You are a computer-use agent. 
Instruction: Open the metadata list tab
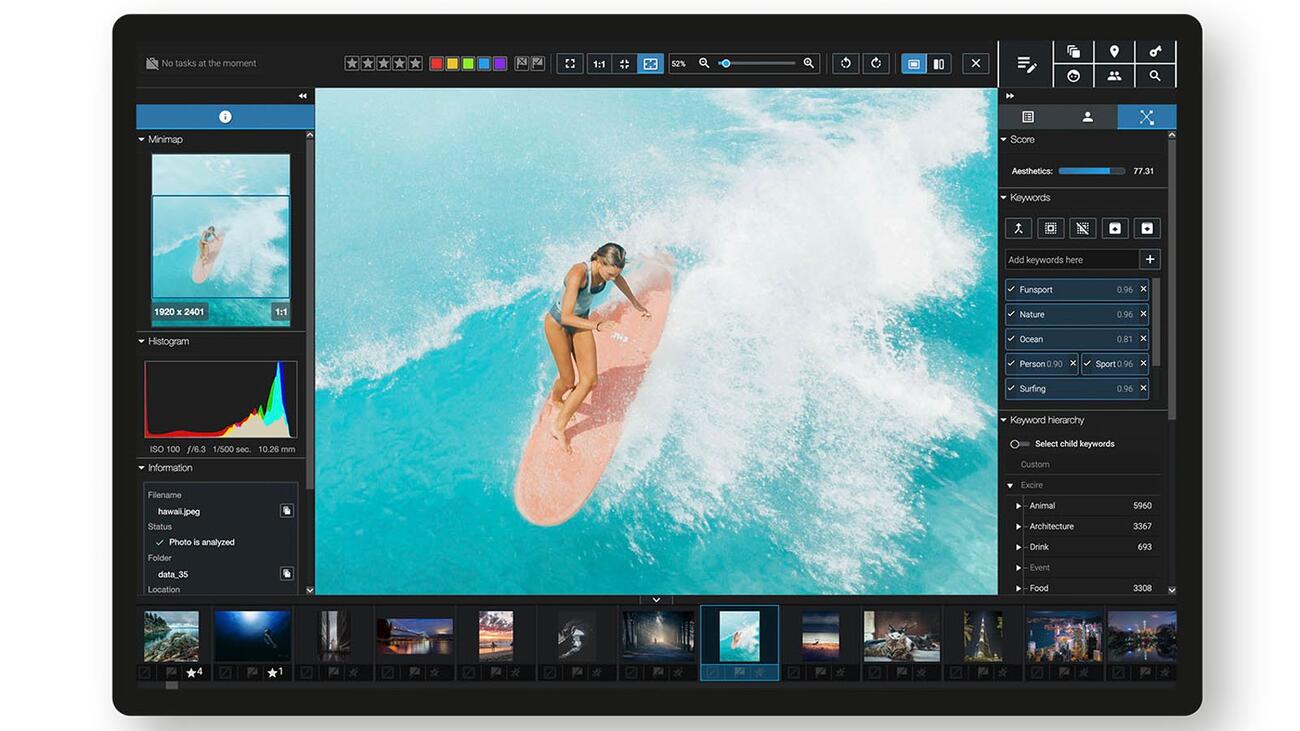[1028, 117]
